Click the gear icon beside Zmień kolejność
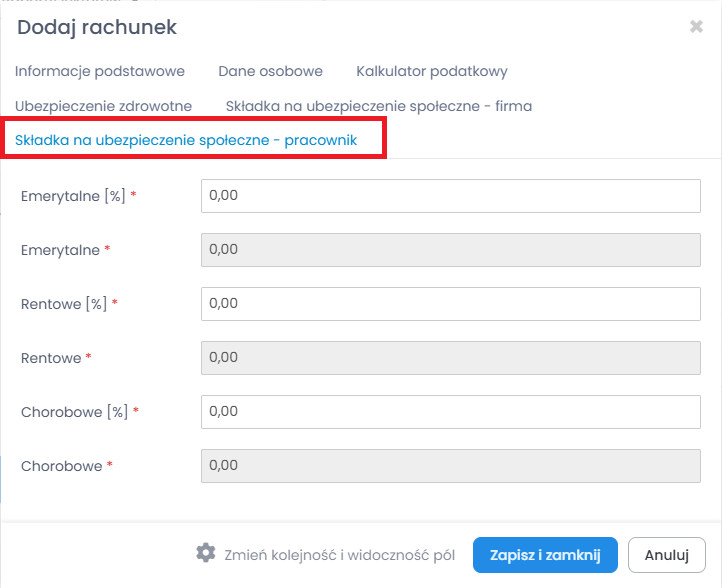 [x=206, y=553]
